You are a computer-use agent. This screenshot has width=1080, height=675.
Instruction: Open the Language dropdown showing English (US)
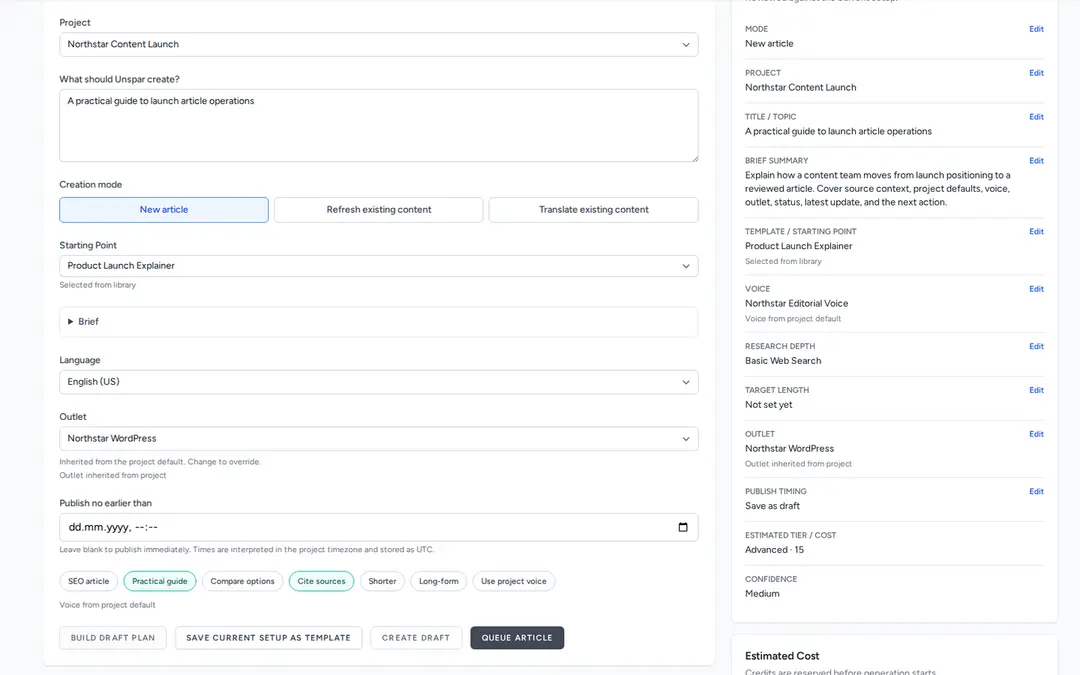pos(378,382)
